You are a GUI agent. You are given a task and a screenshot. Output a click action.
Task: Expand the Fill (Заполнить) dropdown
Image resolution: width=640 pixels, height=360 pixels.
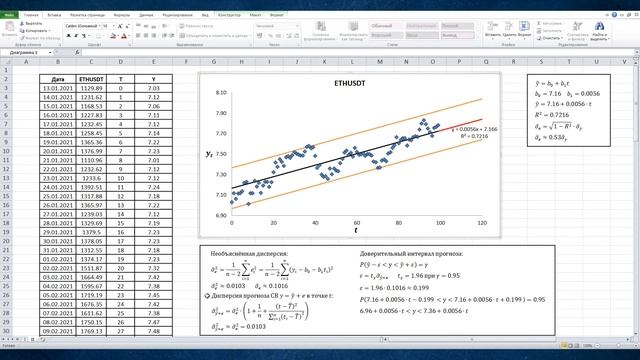[564, 31]
